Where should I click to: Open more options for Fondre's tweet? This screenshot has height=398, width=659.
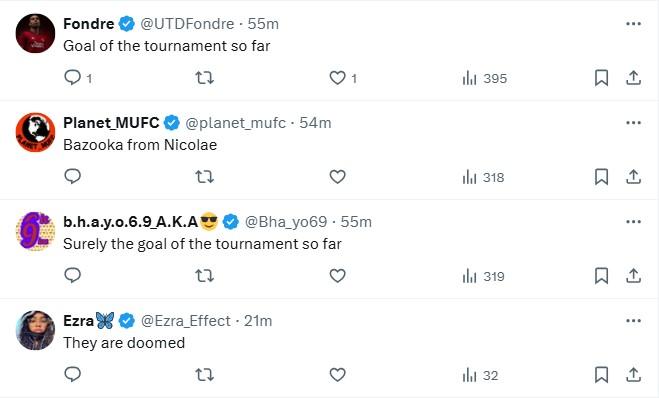633,24
